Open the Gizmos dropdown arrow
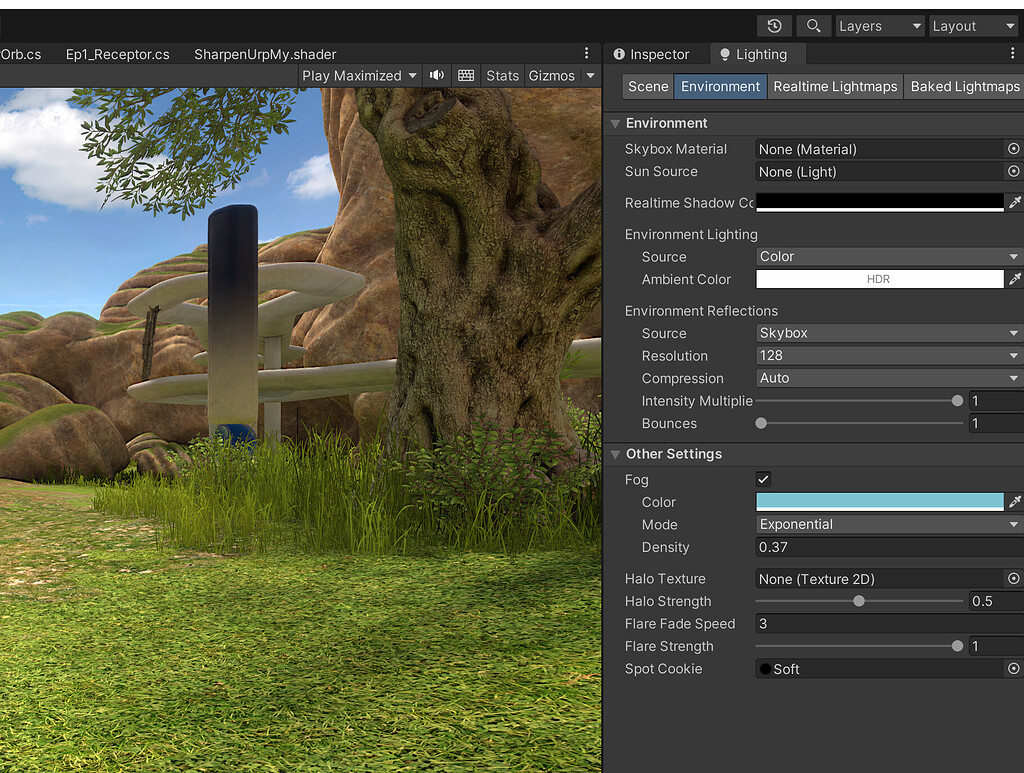This screenshot has width=1024, height=773. pyautogui.click(x=590, y=75)
